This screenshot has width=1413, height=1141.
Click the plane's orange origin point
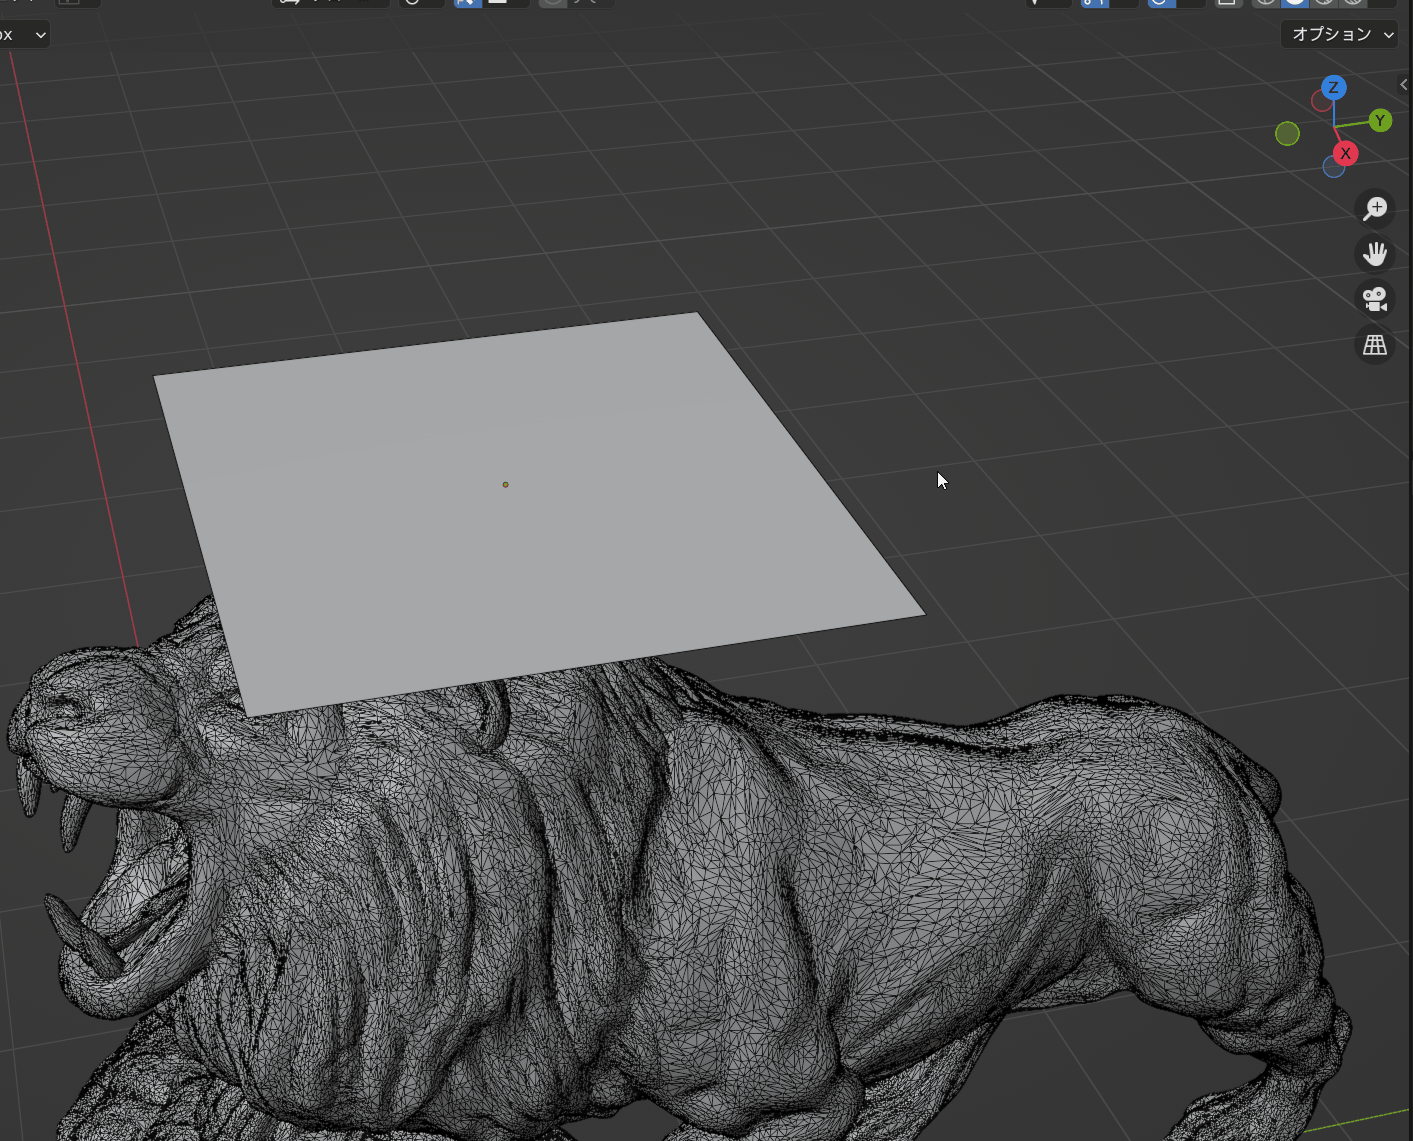(505, 484)
